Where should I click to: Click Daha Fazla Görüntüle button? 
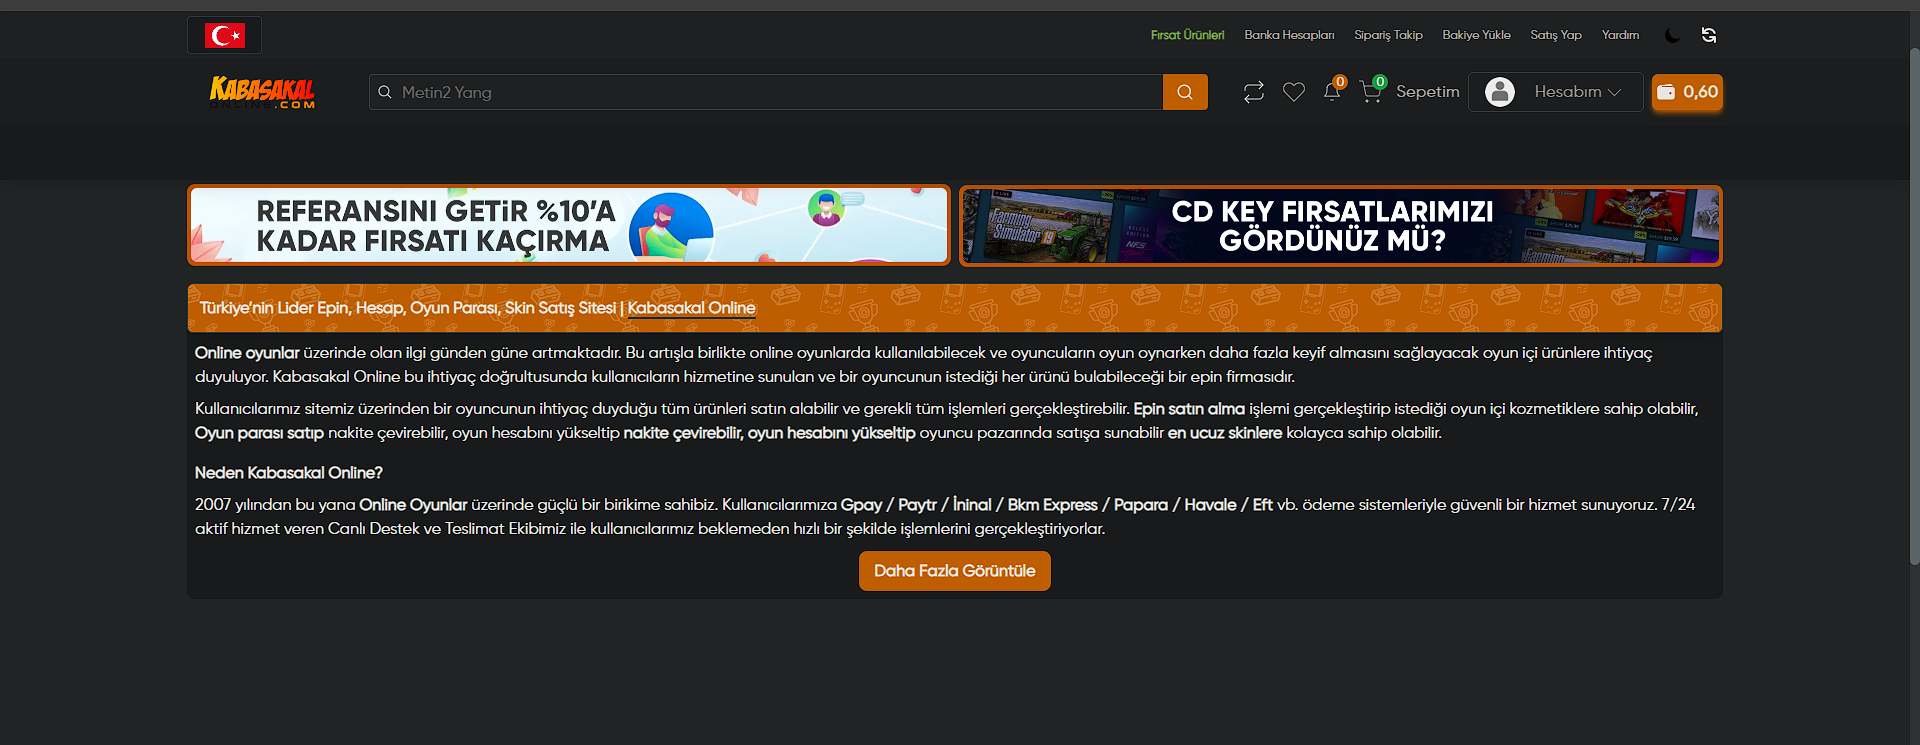[x=955, y=571]
